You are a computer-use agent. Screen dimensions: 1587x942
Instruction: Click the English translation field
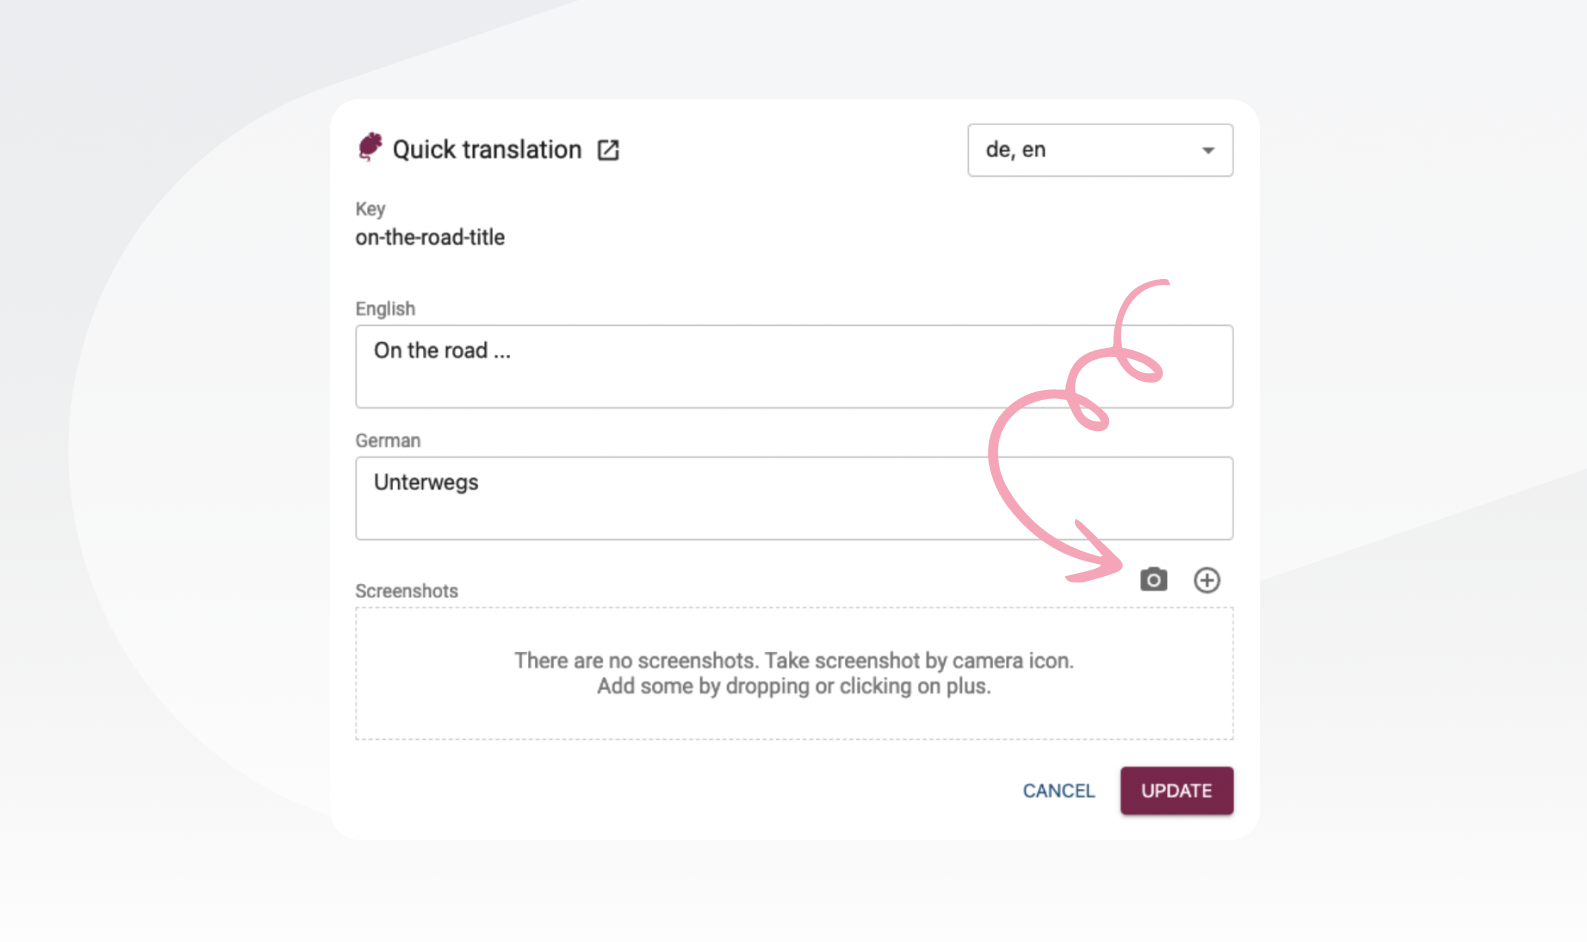tap(794, 366)
